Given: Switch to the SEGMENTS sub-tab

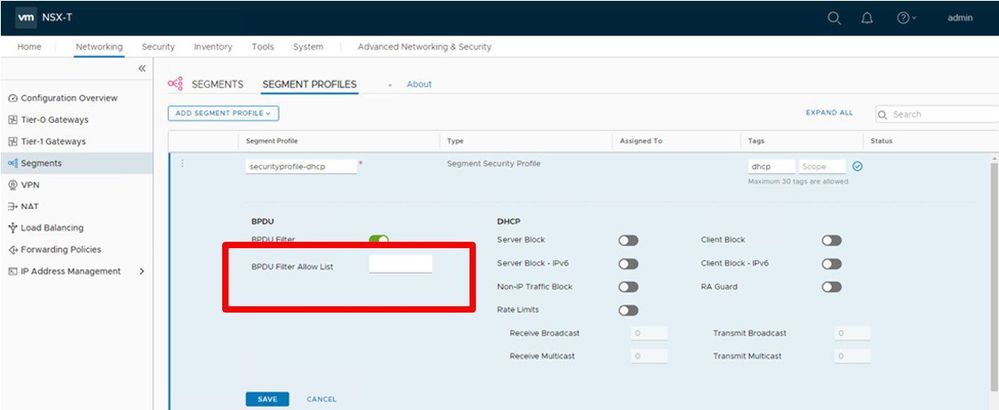Looking at the screenshot, I should [217, 84].
